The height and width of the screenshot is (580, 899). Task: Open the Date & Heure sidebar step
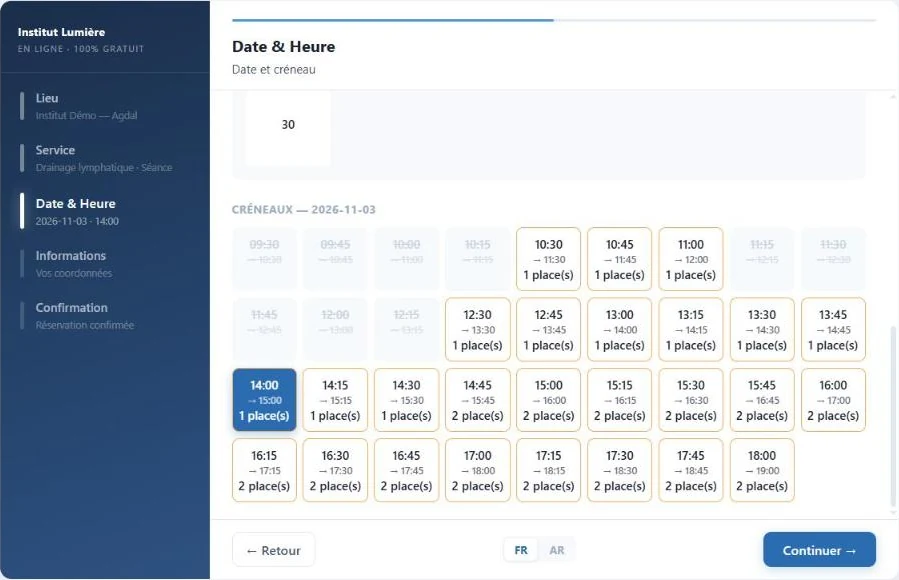coord(105,211)
